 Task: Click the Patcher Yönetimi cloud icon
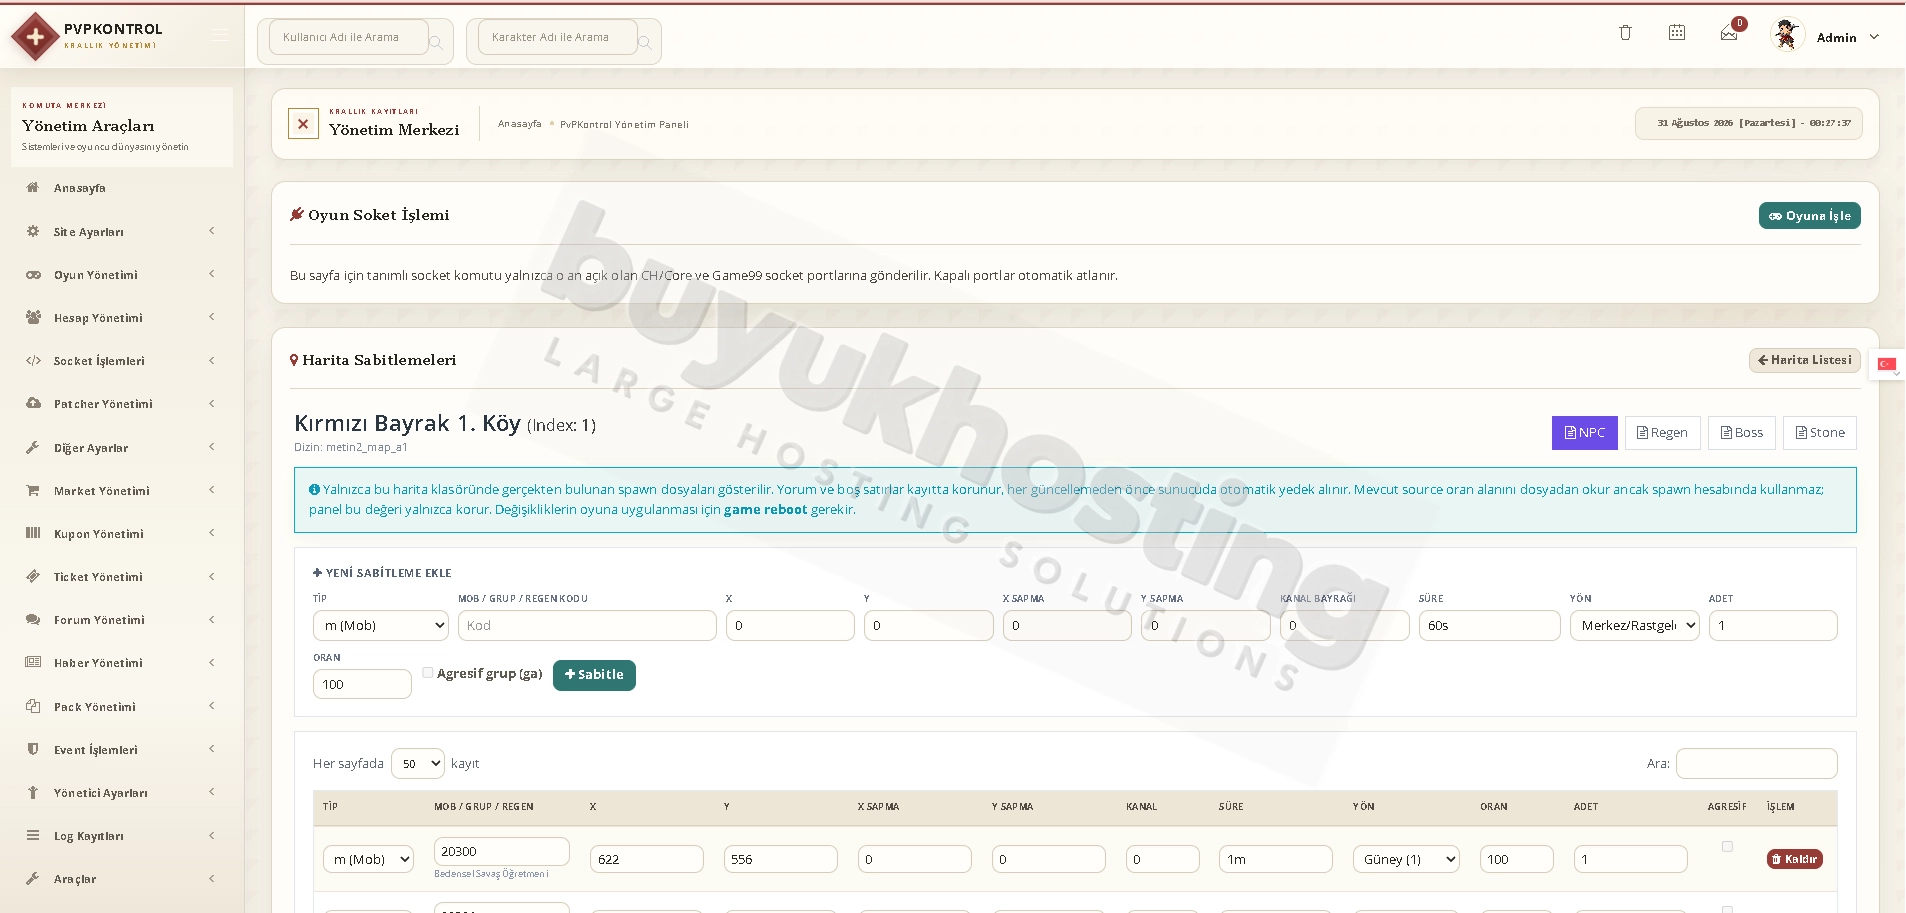[x=33, y=404]
